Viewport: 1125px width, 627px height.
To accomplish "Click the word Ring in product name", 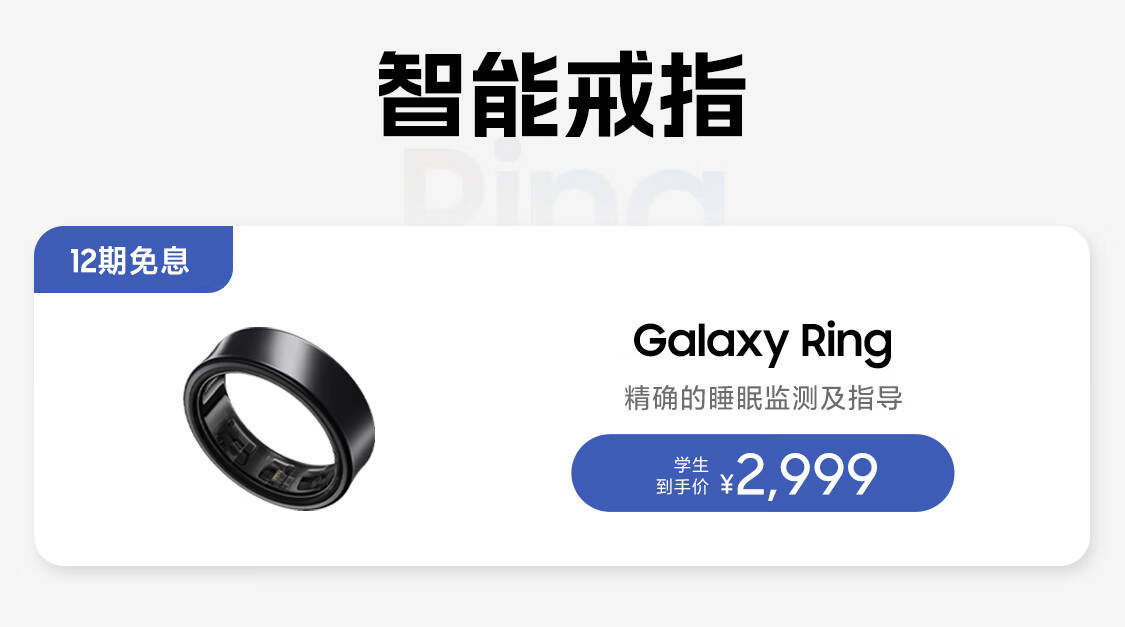I will 847,342.
